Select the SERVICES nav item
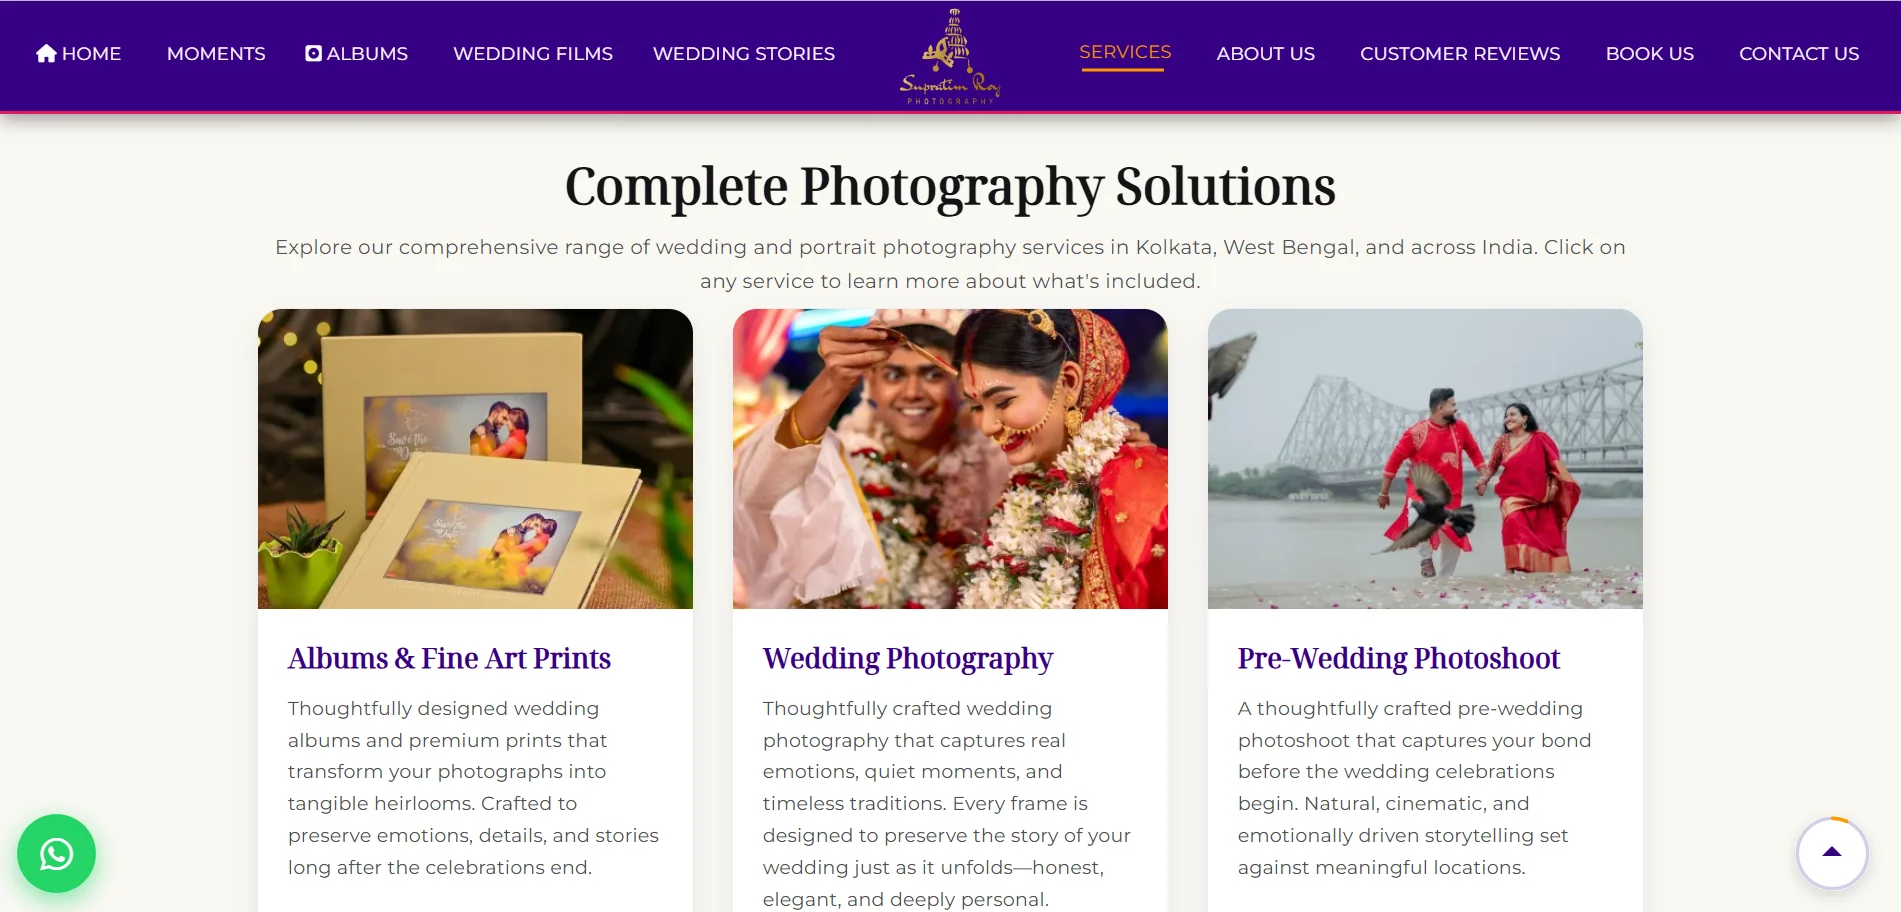1901x912 pixels. (x=1125, y=52)
